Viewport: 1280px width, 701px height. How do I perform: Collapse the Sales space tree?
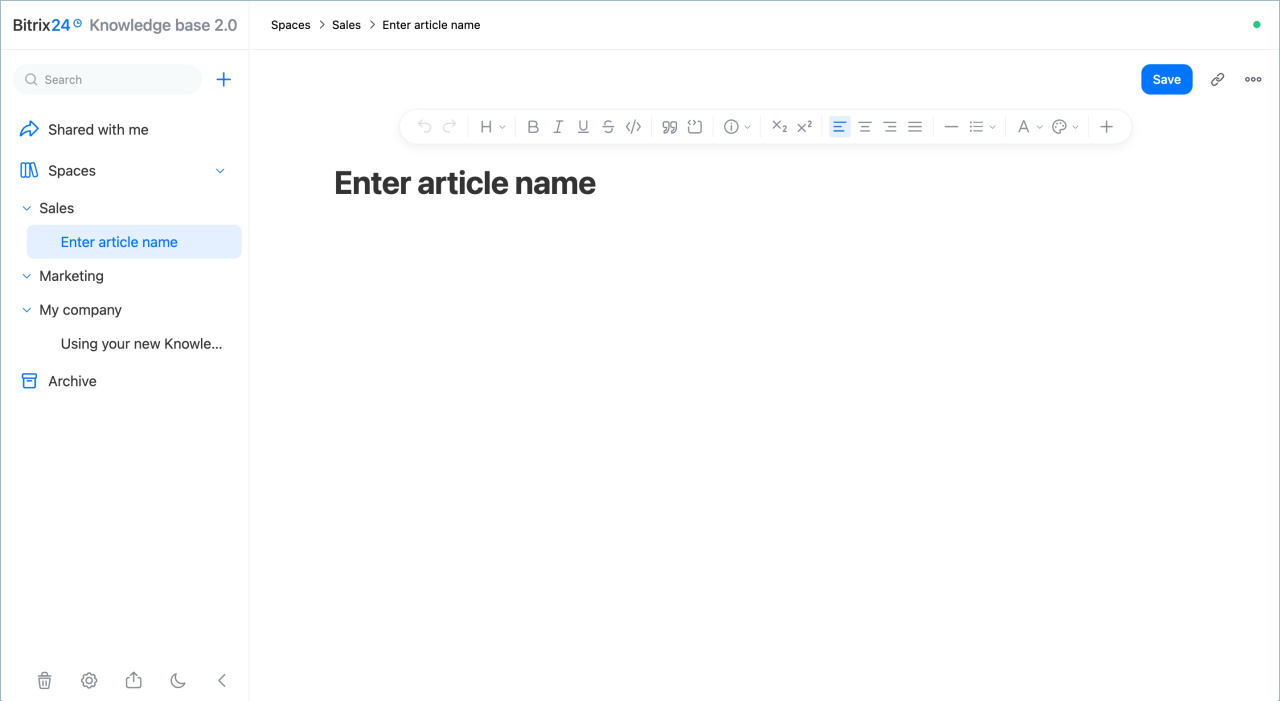click(27, 208)
